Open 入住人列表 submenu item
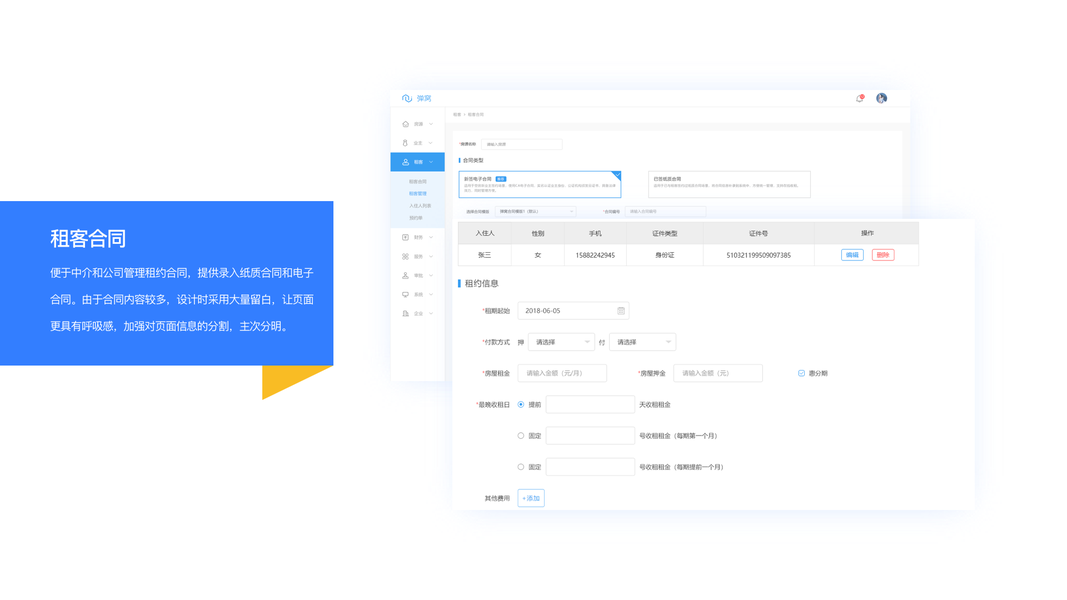1067x600 pixels. coord(420,206)
